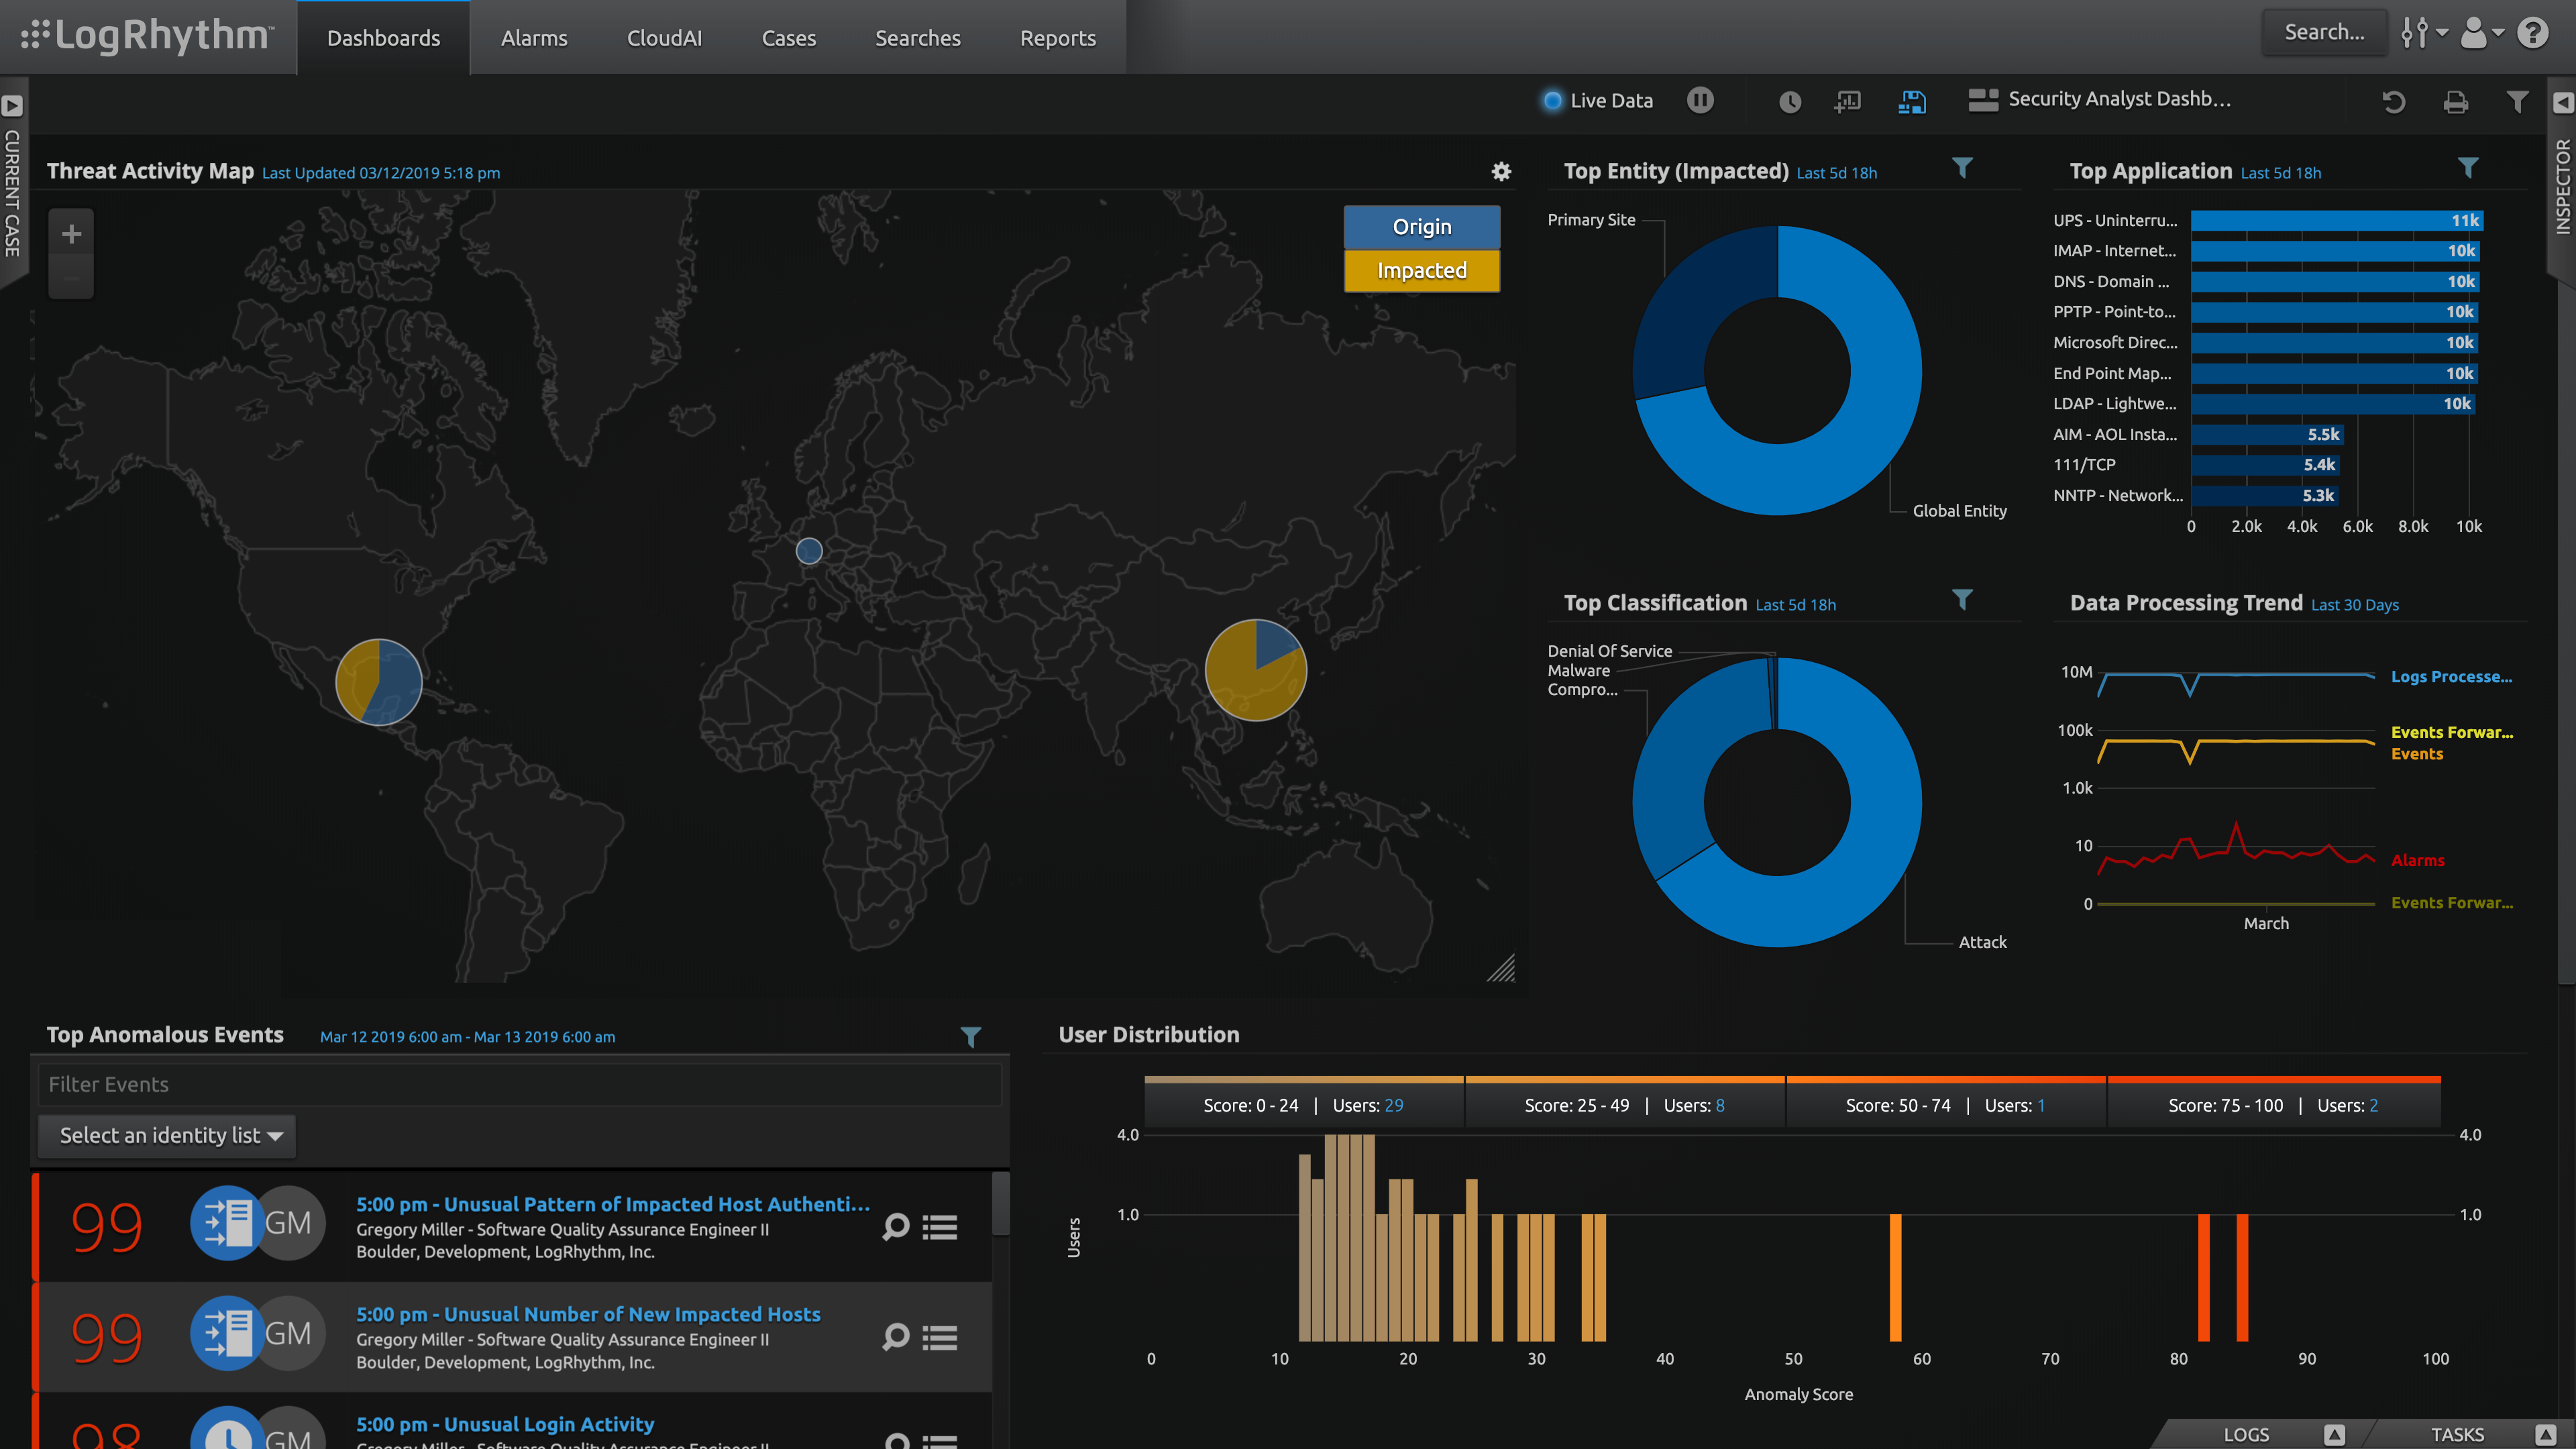2576x1449 pixels.
Task: Open the help question mark icon
Action: point(2532,34)
